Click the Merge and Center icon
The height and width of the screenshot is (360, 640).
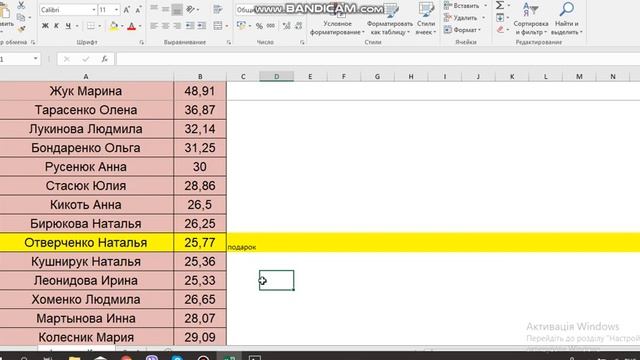click(x=218, y=26)
